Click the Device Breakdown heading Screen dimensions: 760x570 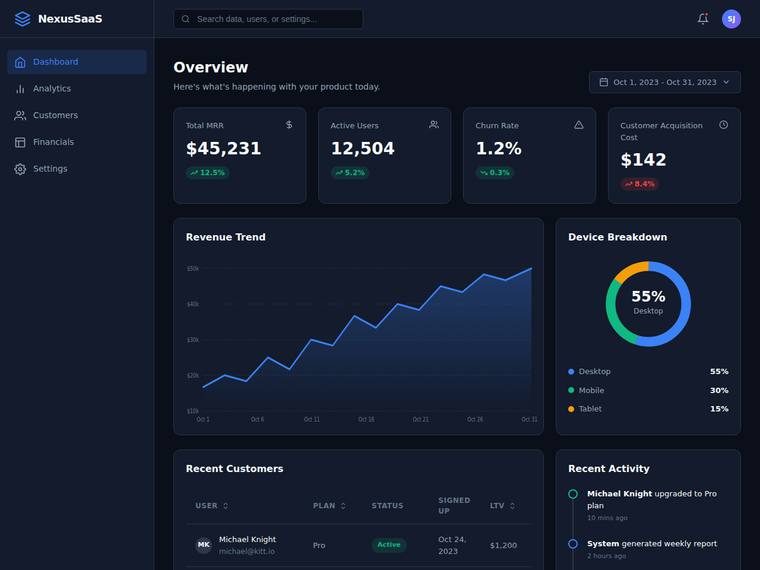[618, 237]
